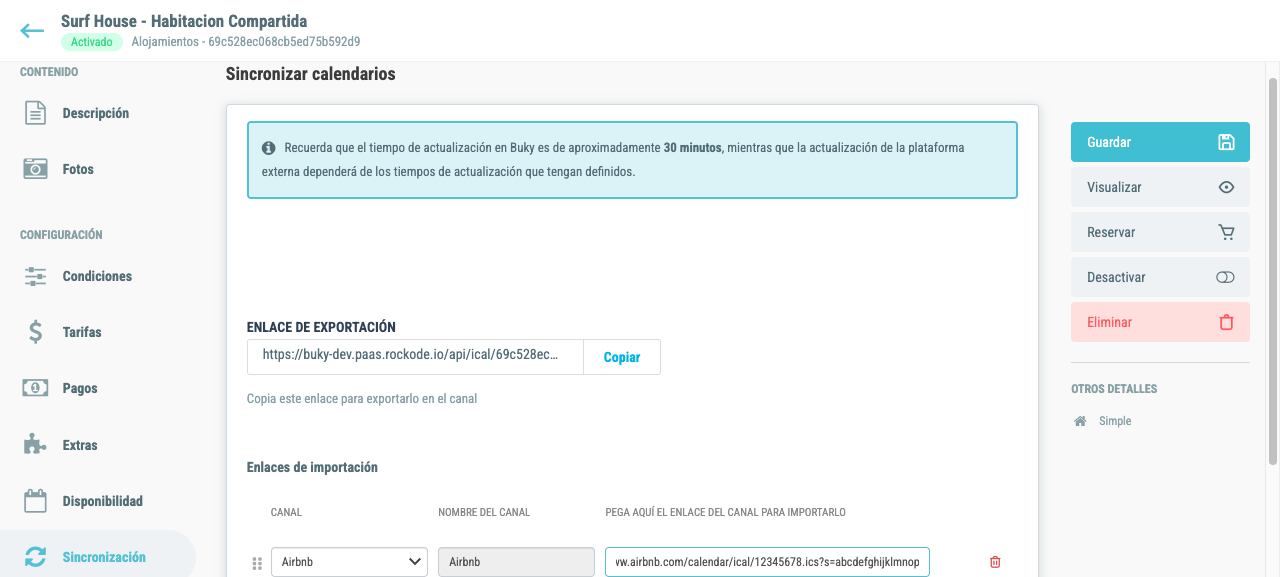This screenshot has height=577, width=1280.
Task: Click the '30 minutos' bold text
Action: 692,147
